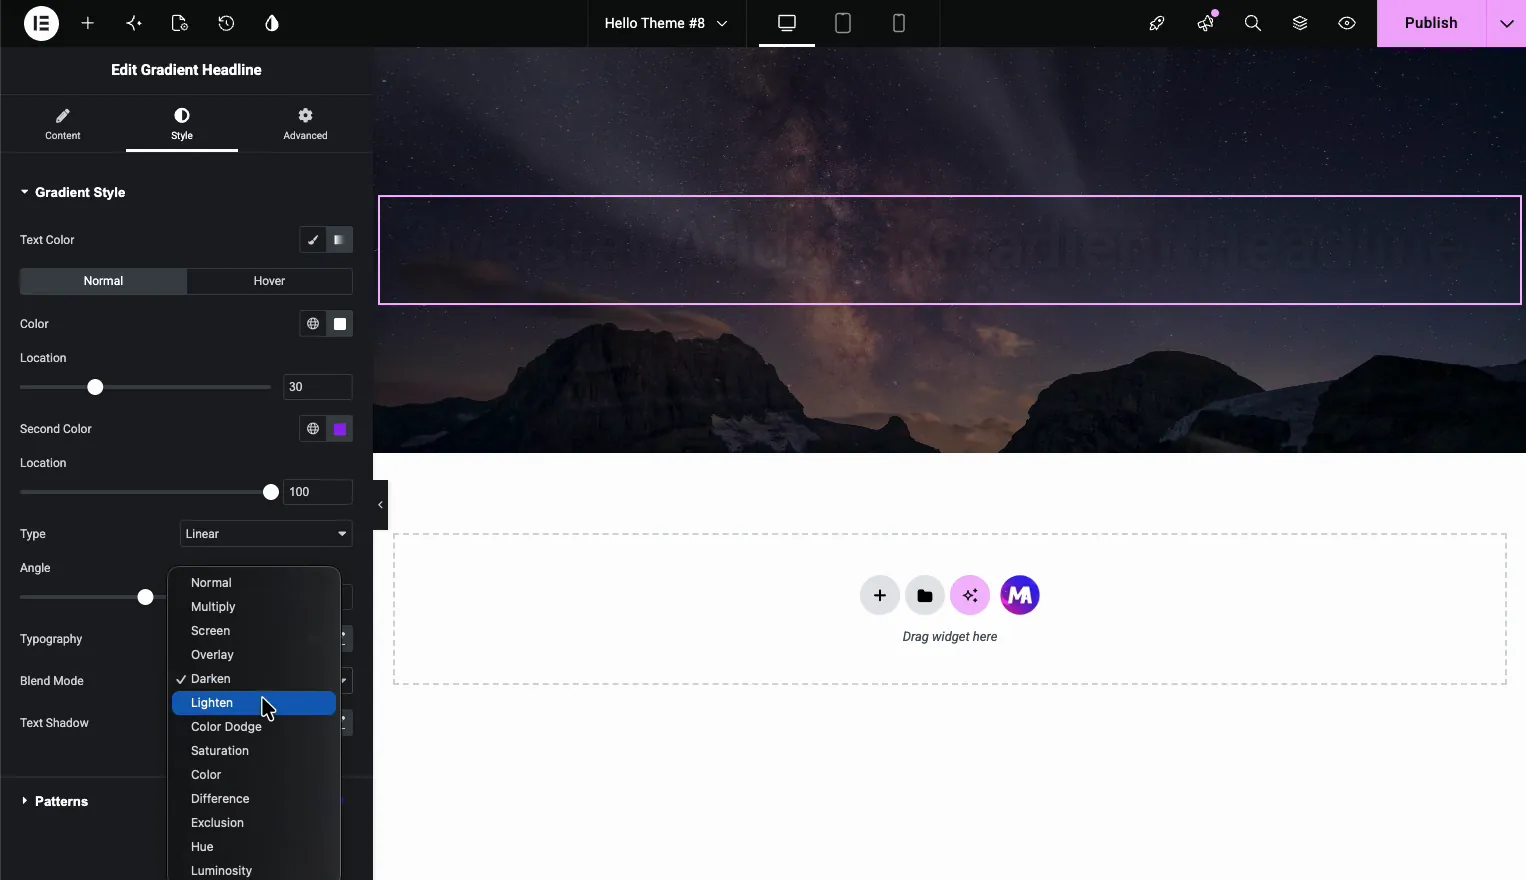
Task: Switch to Tablet preview mode
Action: pyautogui.click(x=843, y=23)
